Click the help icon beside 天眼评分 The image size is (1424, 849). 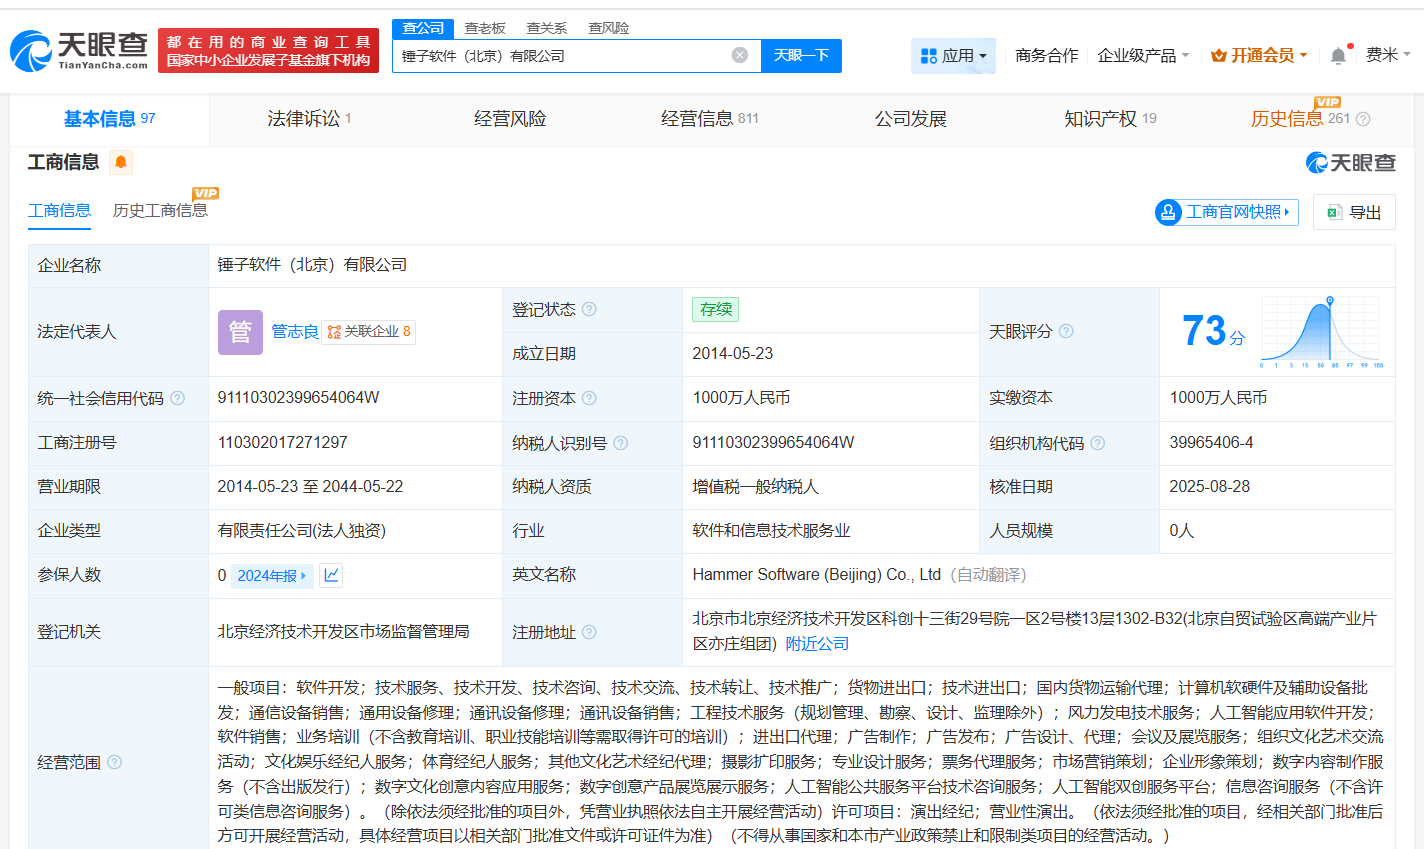pyautogui.click(x=1066, y=331)
